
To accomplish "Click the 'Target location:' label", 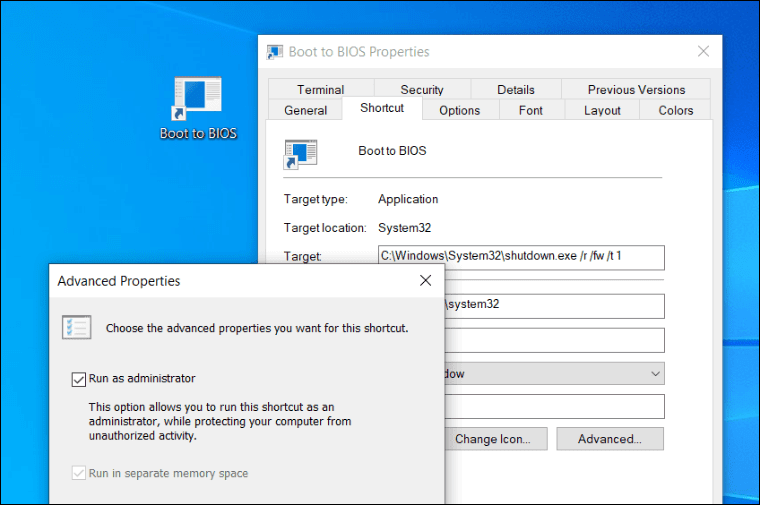I will [325, 228].
